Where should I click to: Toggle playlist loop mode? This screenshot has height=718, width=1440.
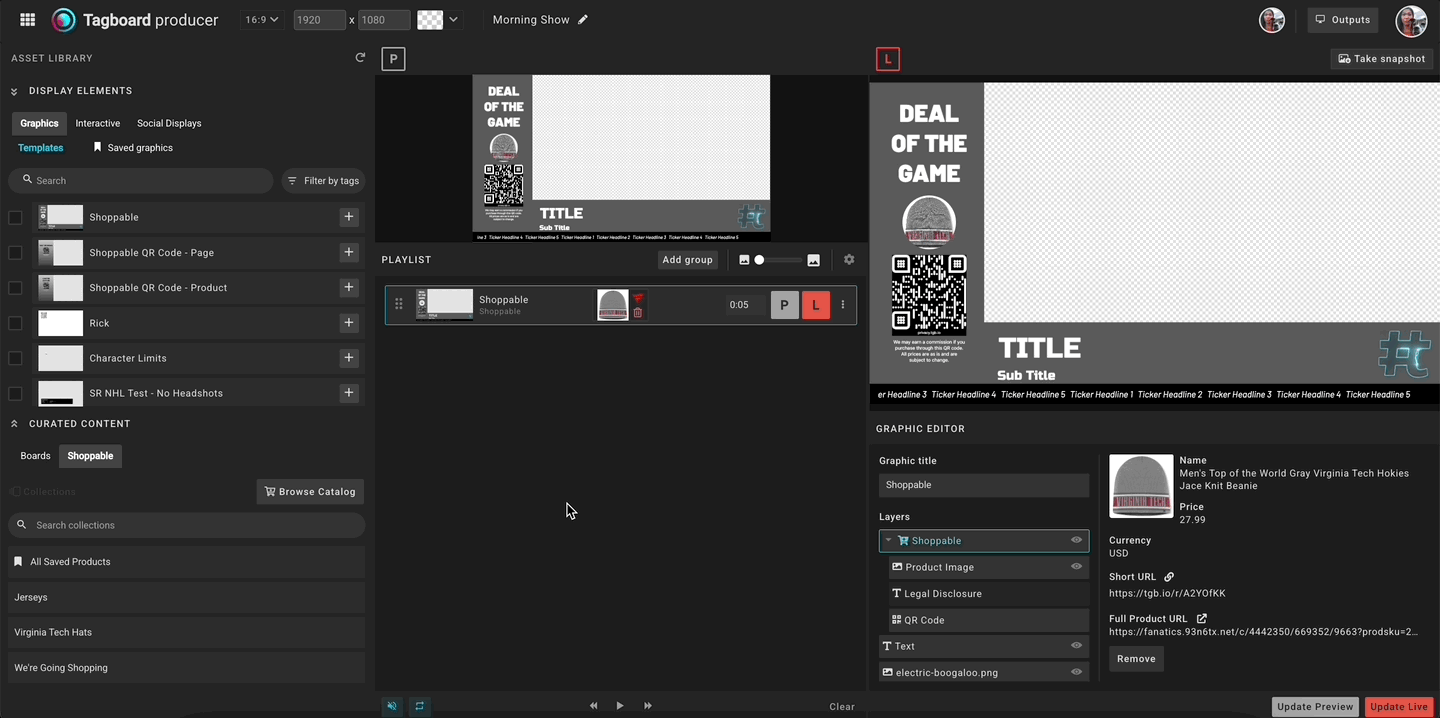[x=420, y=706]
